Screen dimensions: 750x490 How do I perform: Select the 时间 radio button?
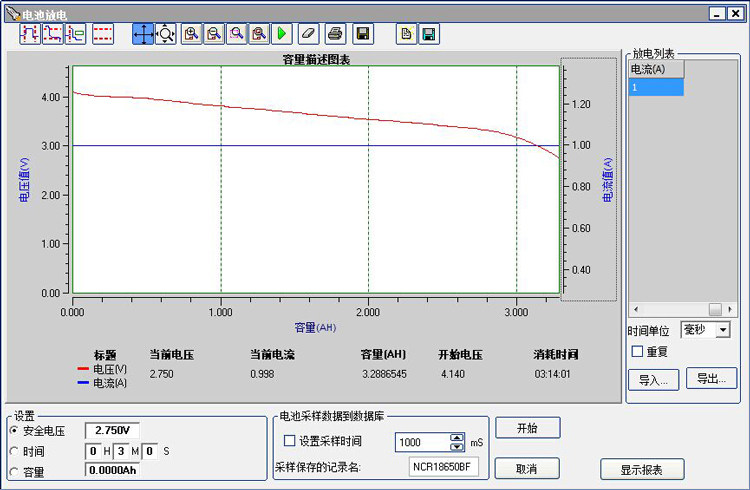[13, 452]
